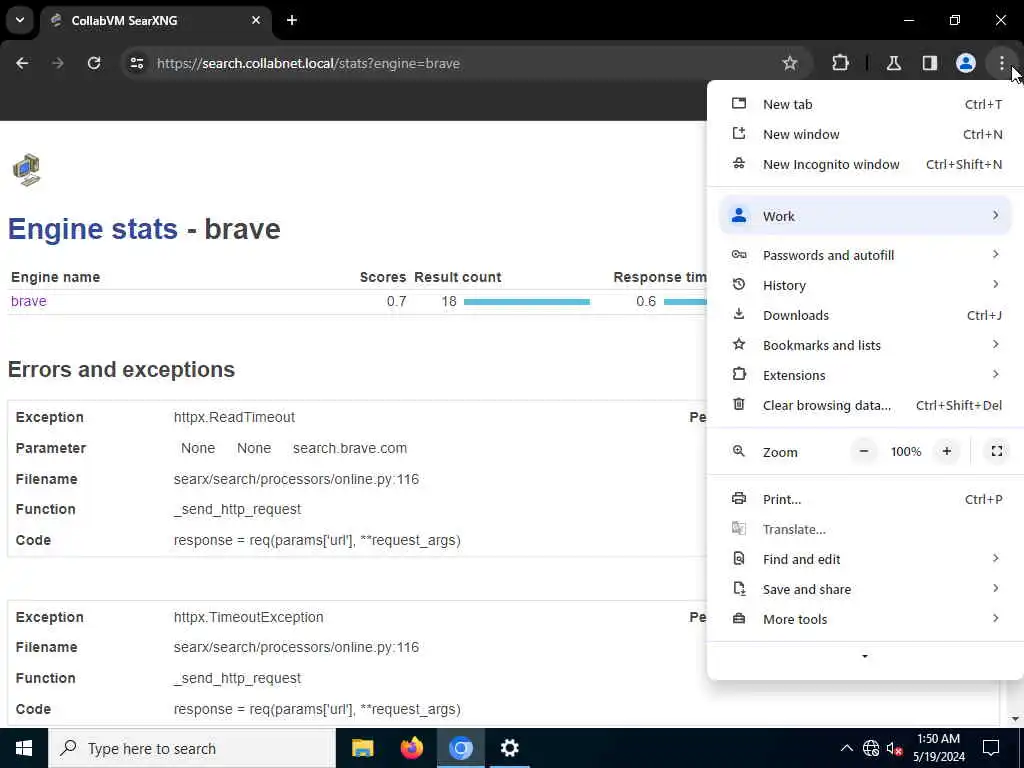Click the page scrollbar down arrow
This screenshot has height=768, width=1024.
(x=1015, y=719)
